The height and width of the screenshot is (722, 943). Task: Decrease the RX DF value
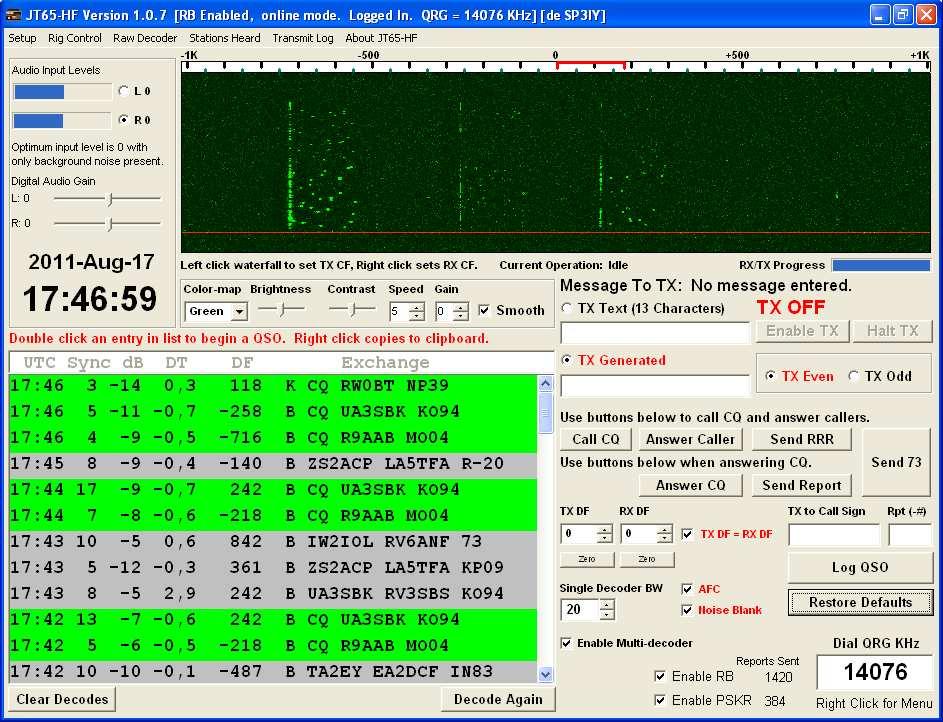665,538
